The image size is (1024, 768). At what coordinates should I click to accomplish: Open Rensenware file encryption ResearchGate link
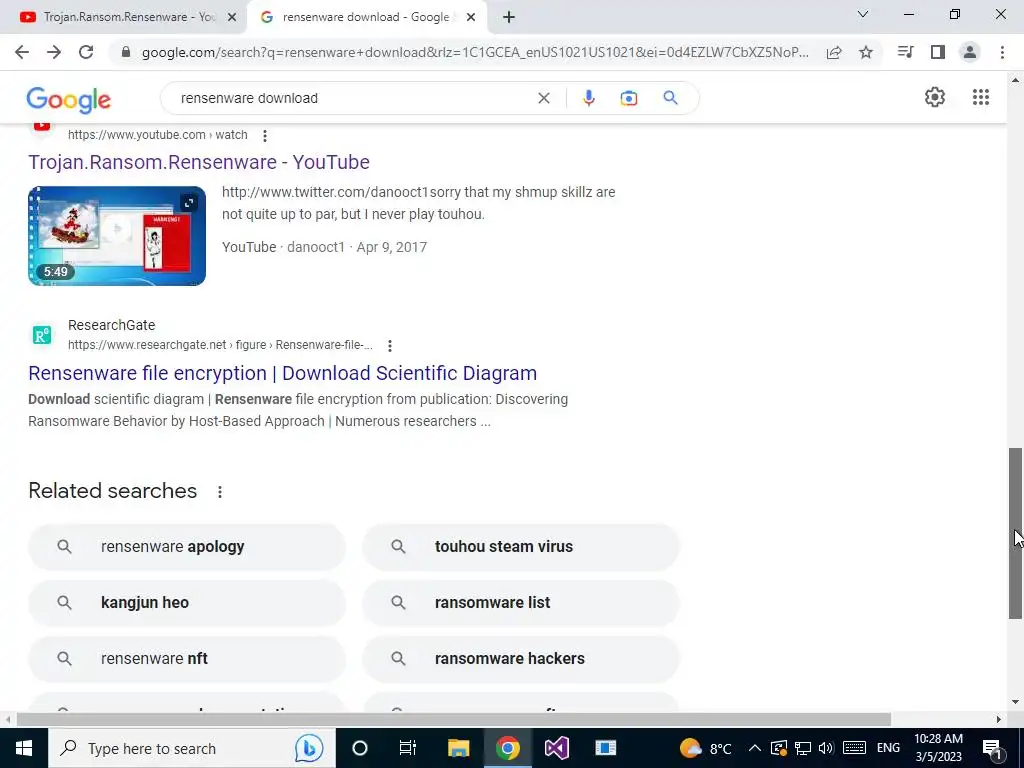point(282,373)
